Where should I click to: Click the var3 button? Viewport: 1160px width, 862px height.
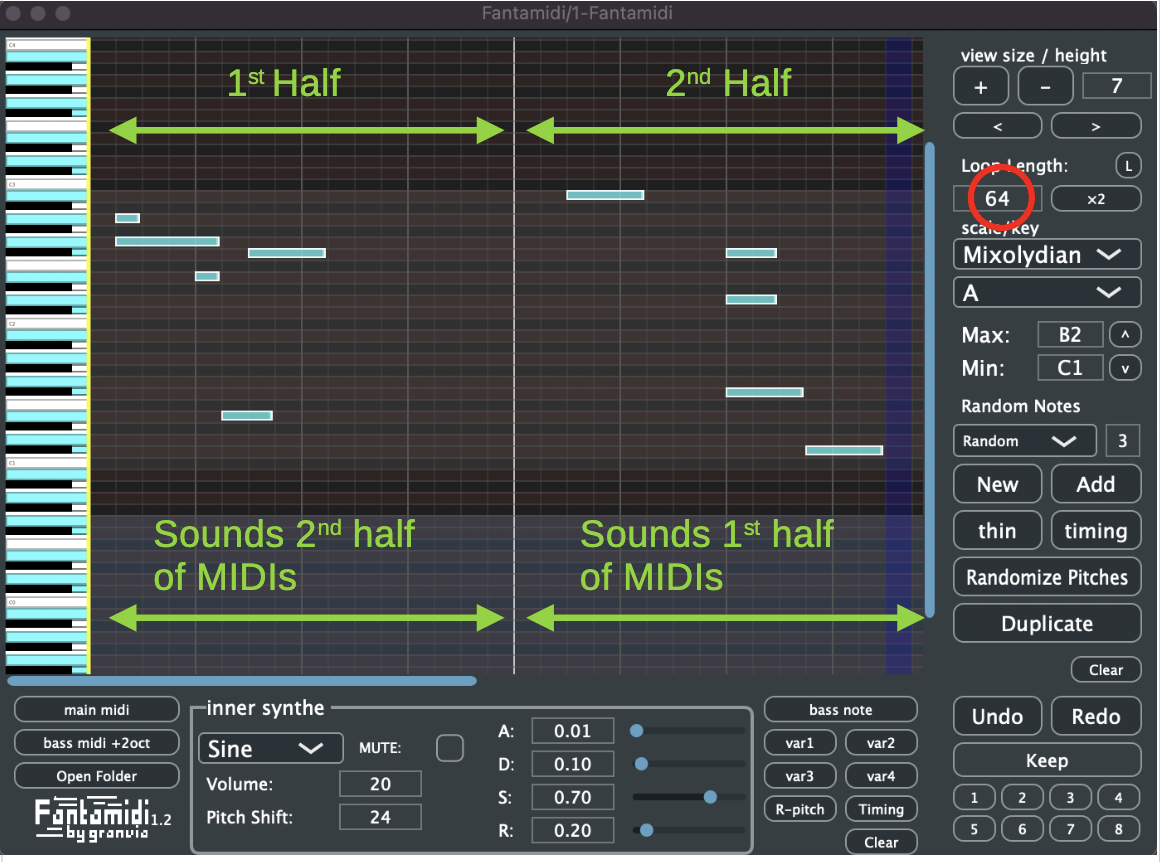tap(800, 776)
